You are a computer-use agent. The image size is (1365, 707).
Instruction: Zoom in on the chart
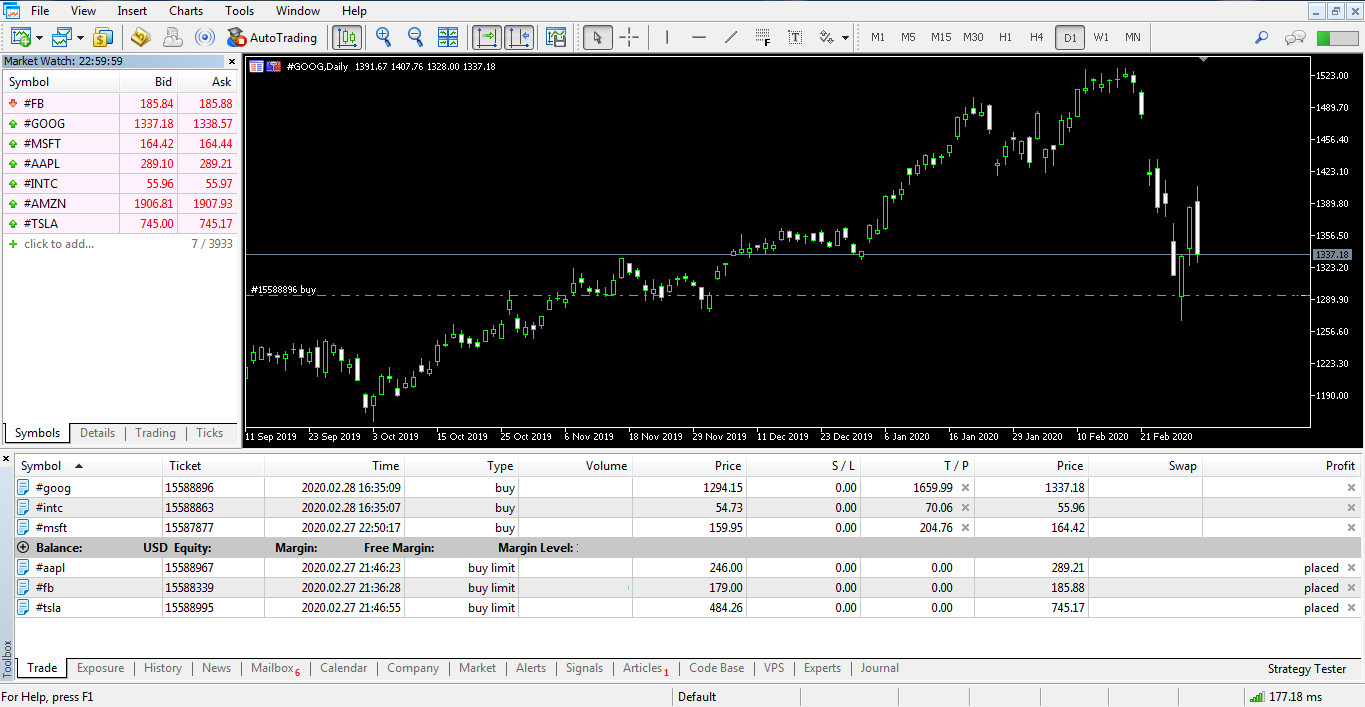(383, 38)
